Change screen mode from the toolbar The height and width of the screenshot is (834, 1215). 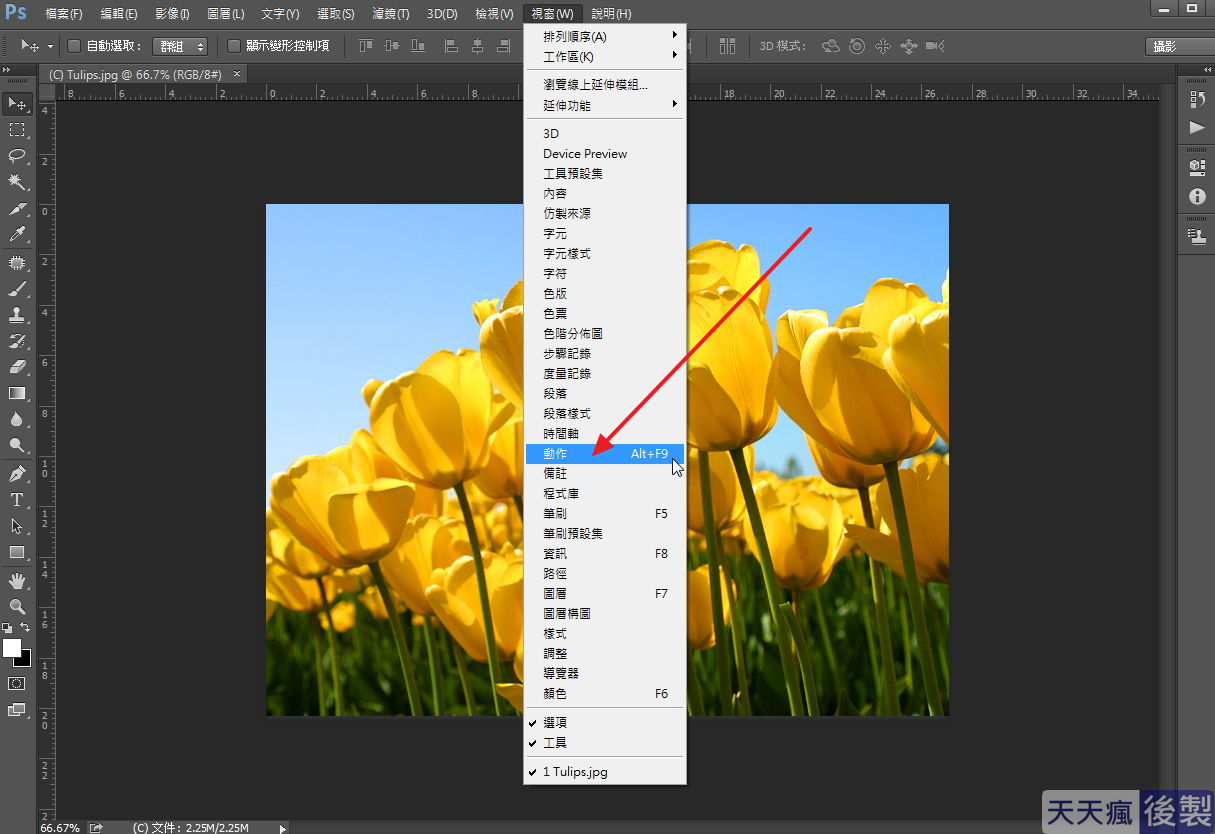click(17, 711)
